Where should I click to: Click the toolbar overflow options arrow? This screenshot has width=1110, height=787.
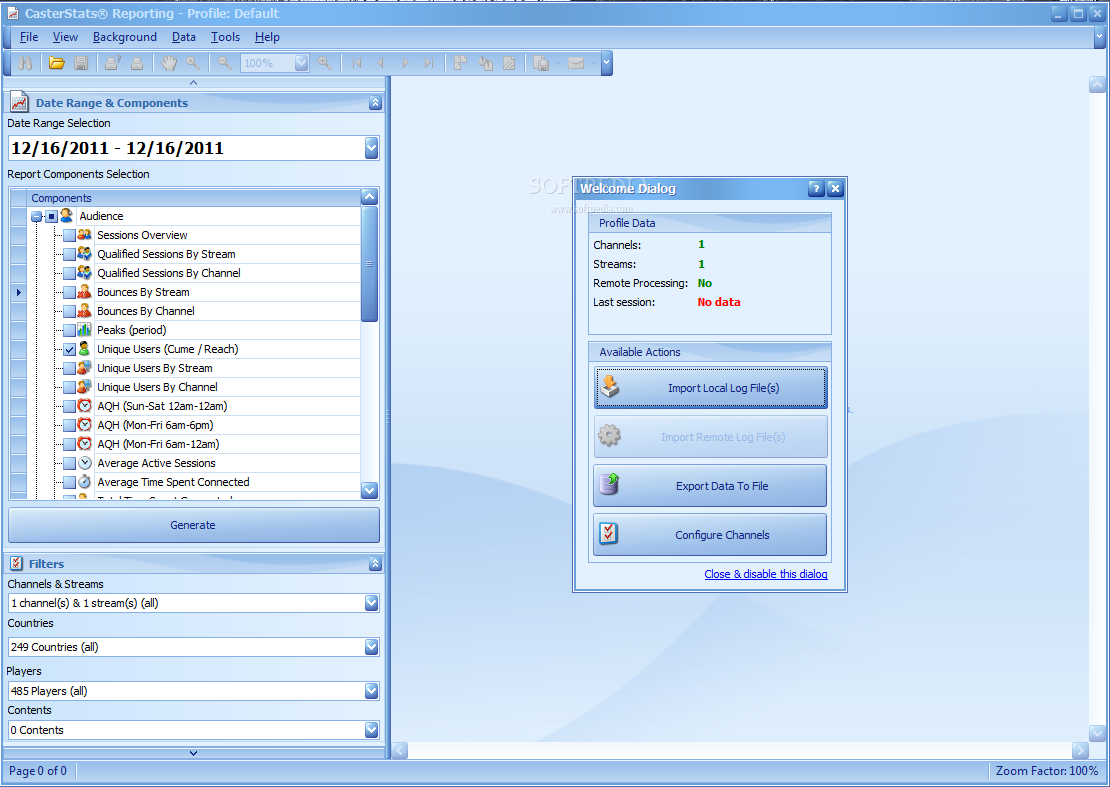[x=607, y=63]
